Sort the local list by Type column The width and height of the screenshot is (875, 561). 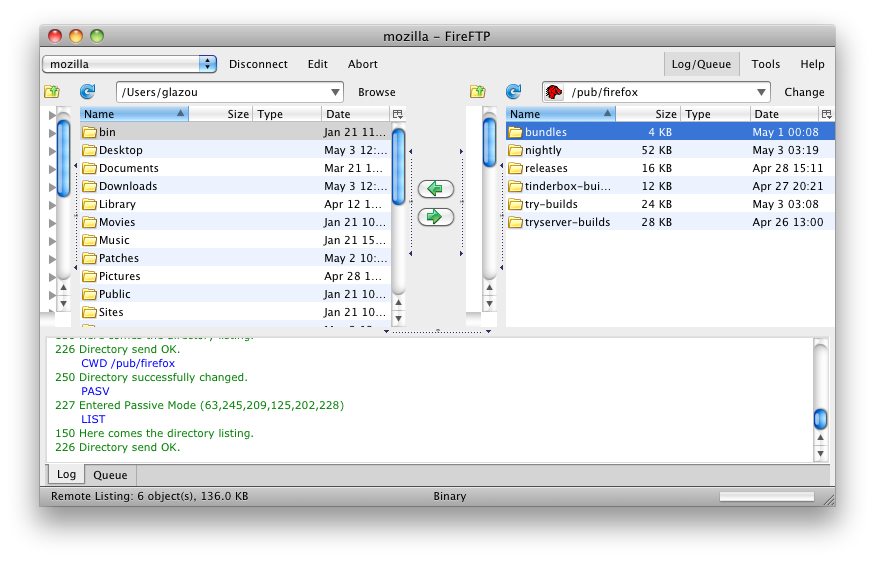pos(287,114)
